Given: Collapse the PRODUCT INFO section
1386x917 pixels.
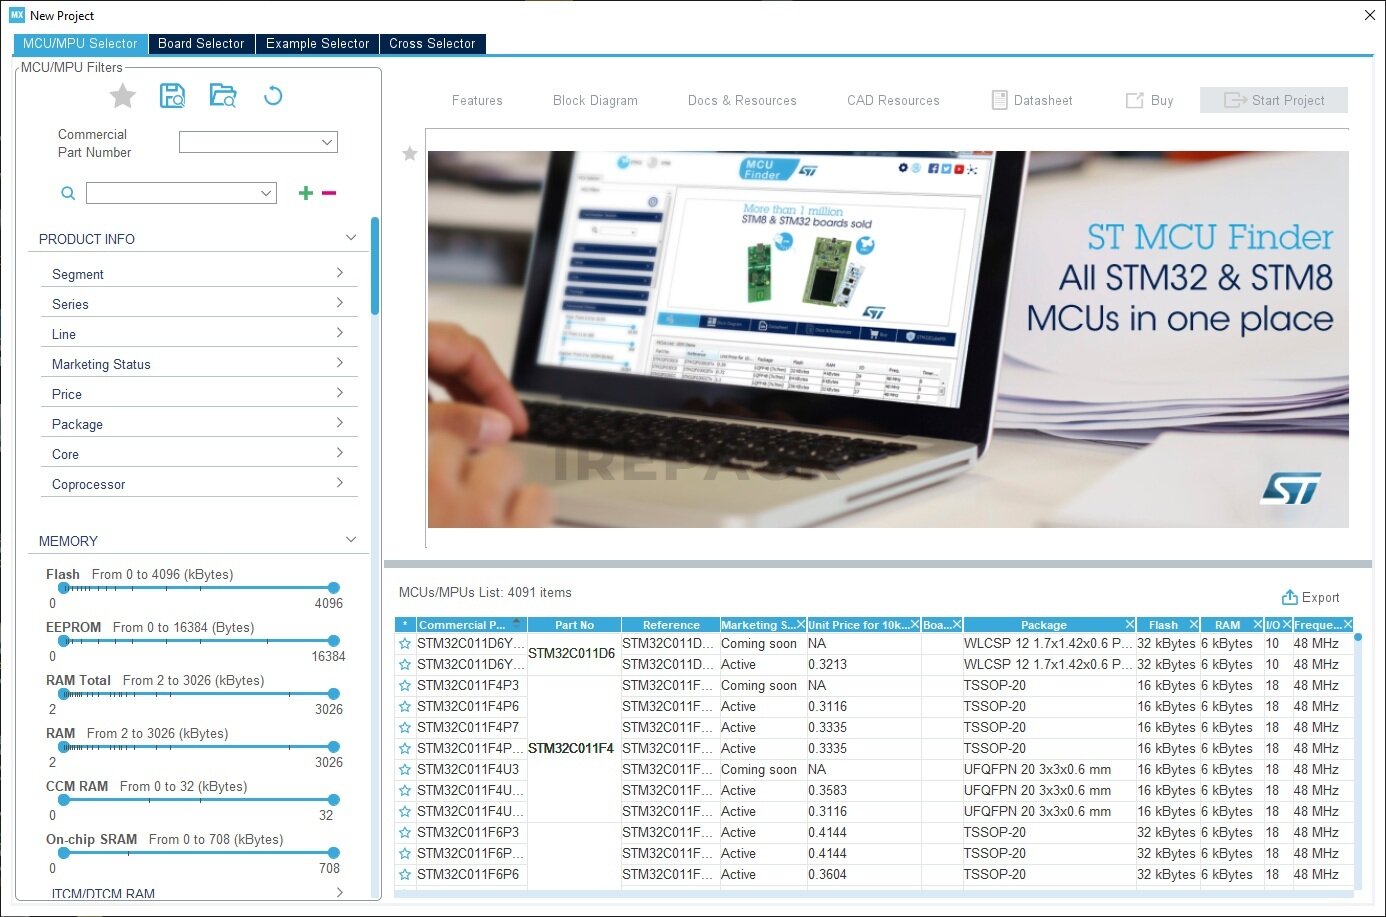Looking at the screenshot, I should point(350,238).
